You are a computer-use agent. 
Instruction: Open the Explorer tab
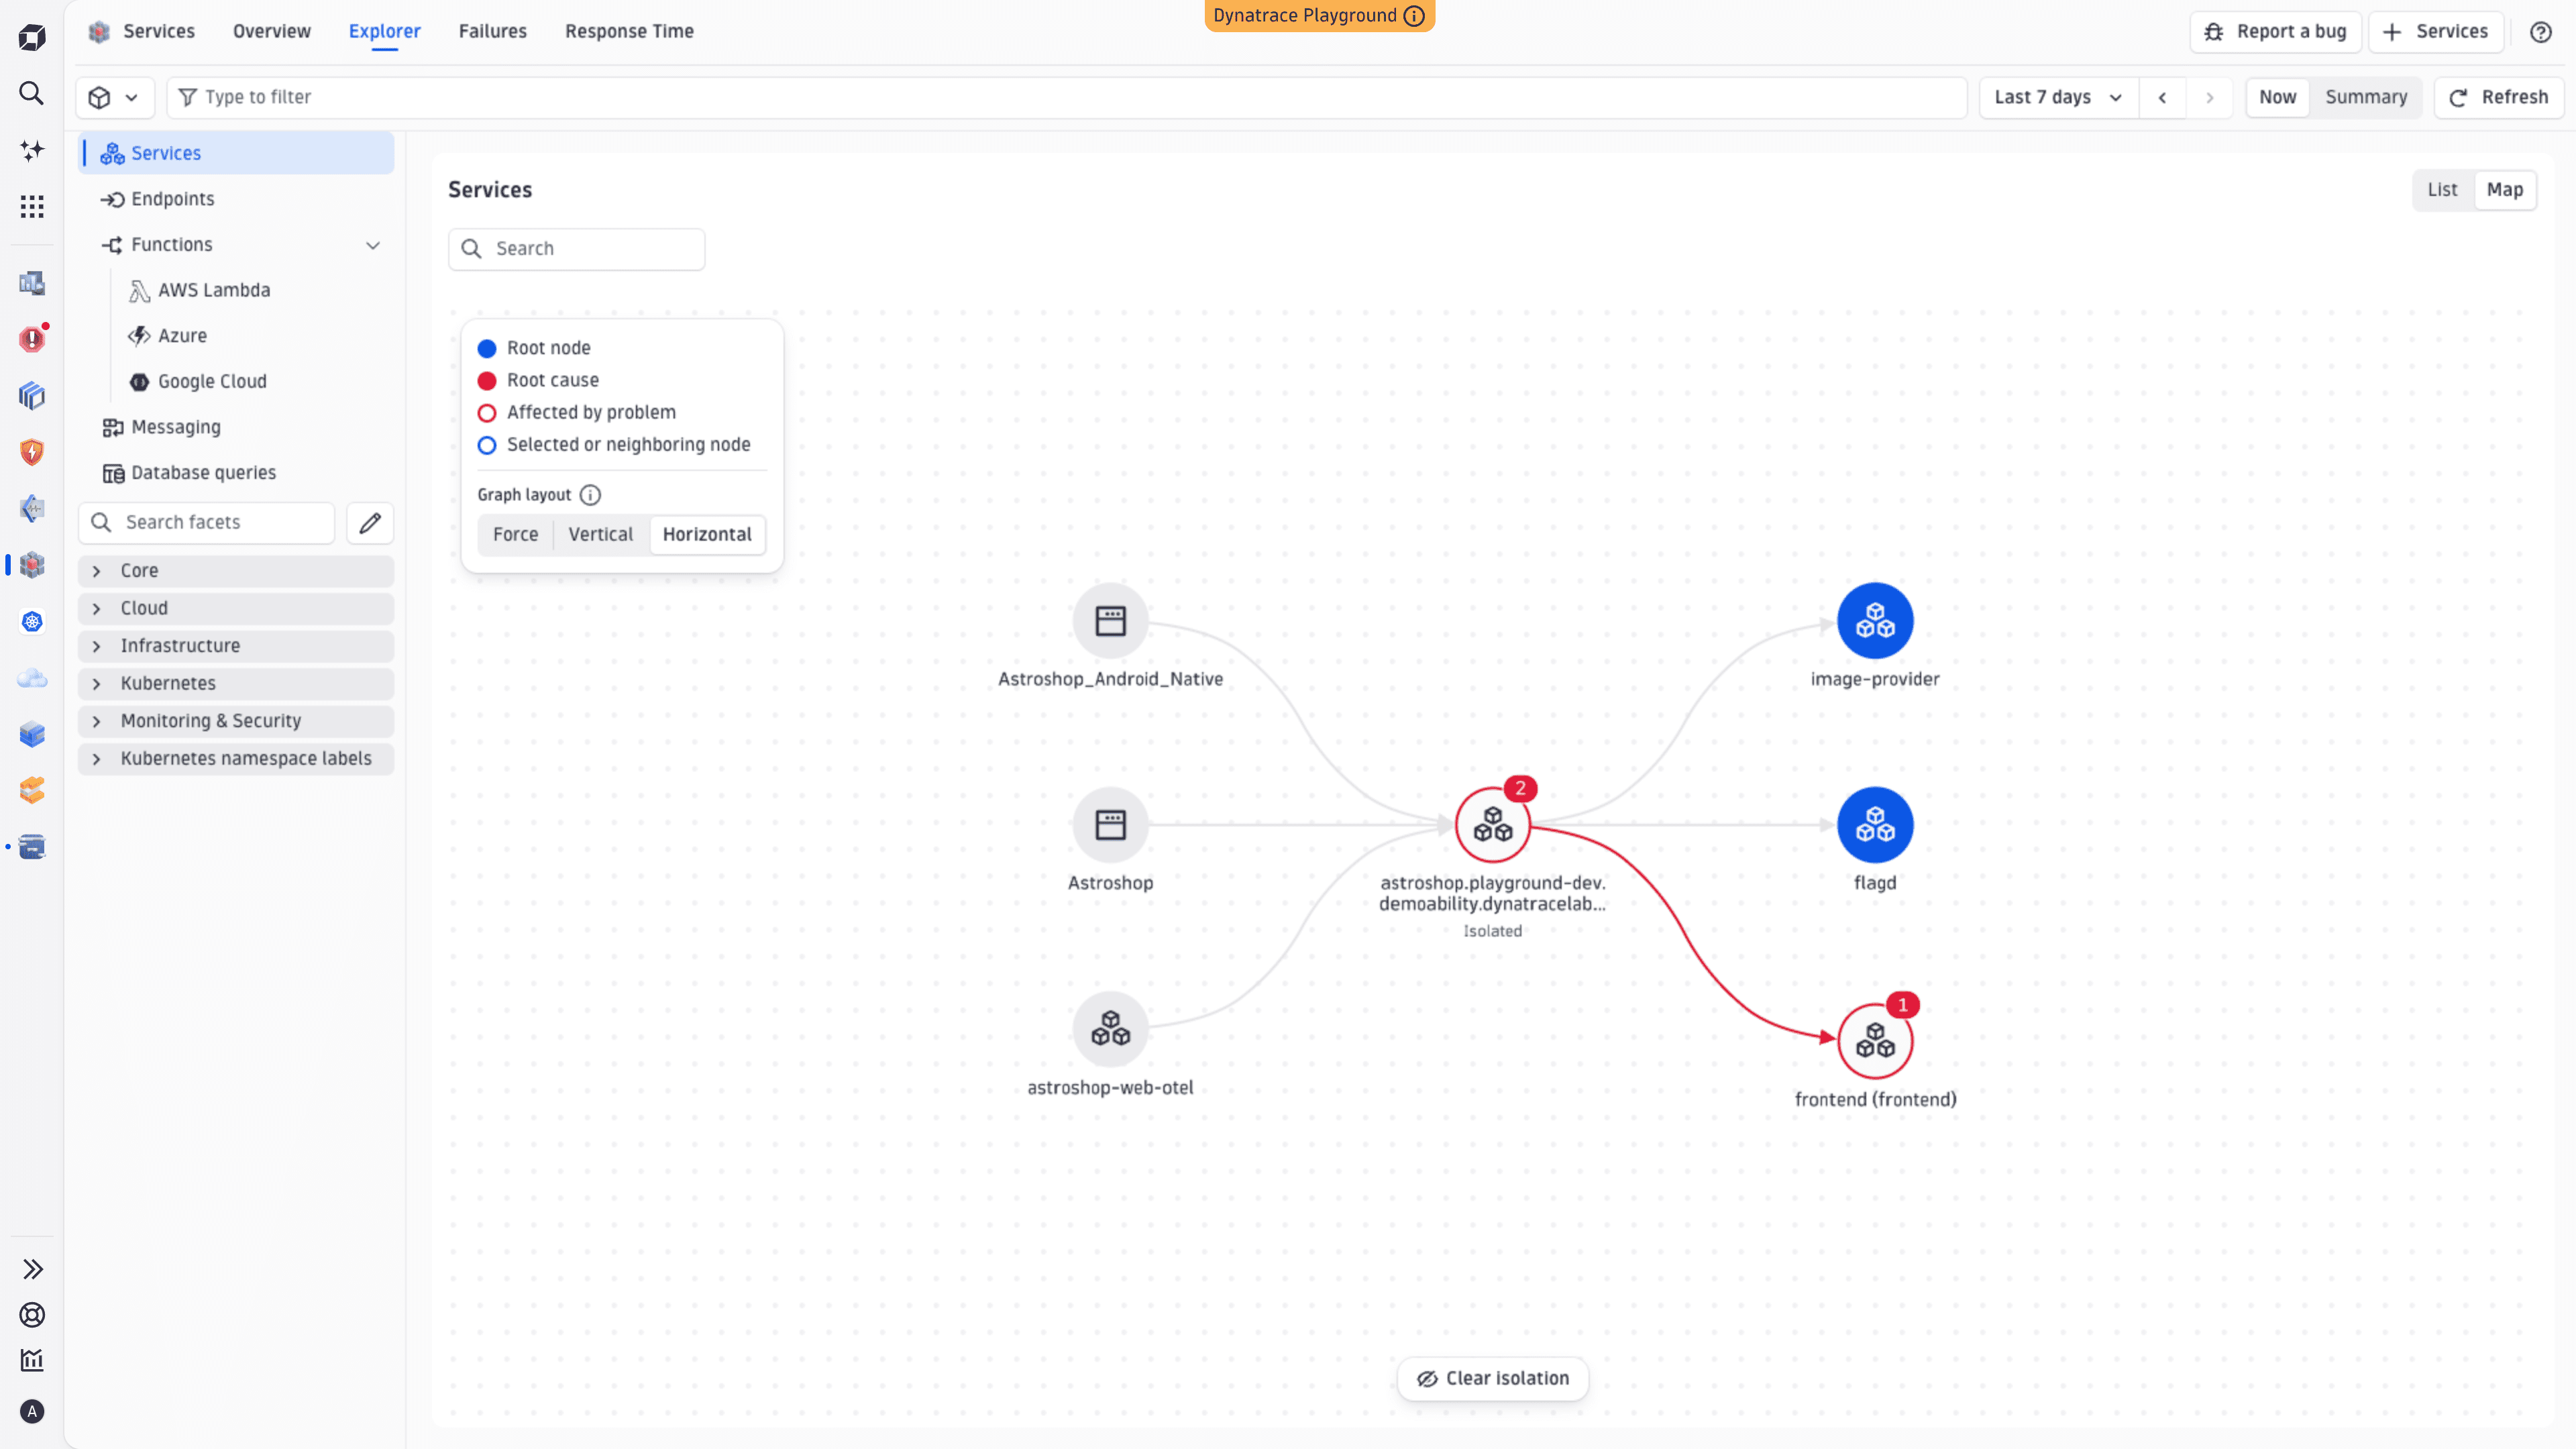coord(385,32)
